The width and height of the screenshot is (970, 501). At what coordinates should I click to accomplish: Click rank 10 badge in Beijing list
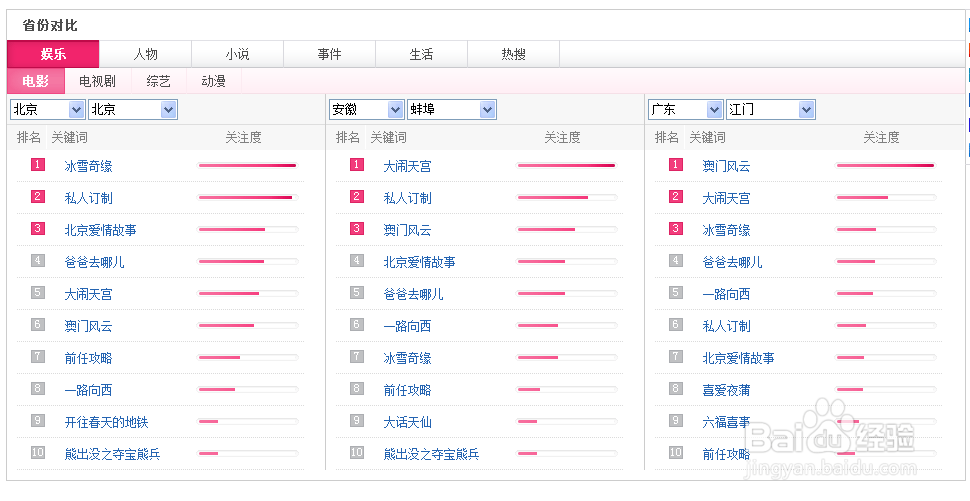[x=38, y=453]
